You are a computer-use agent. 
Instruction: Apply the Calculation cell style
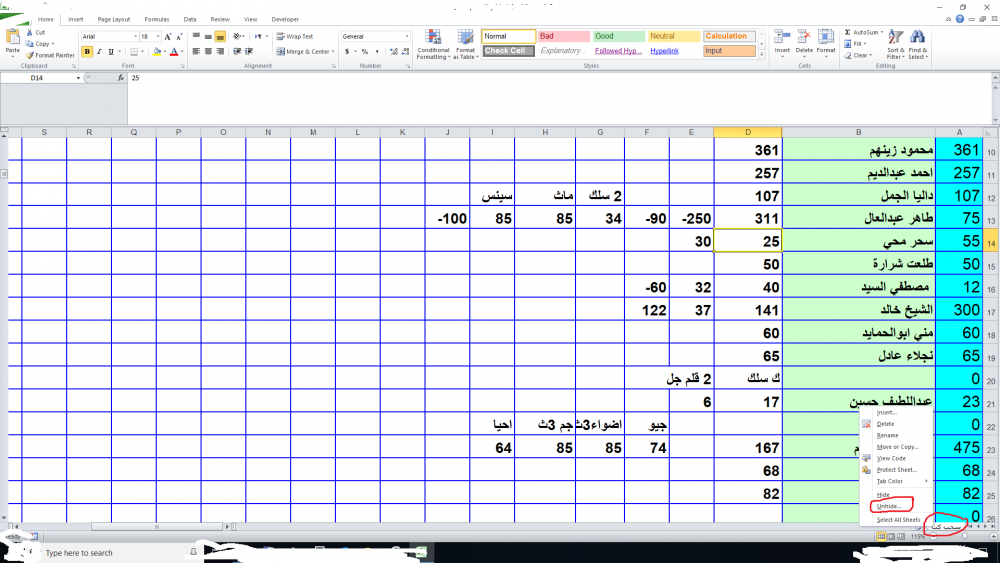[x=729, y=36]
